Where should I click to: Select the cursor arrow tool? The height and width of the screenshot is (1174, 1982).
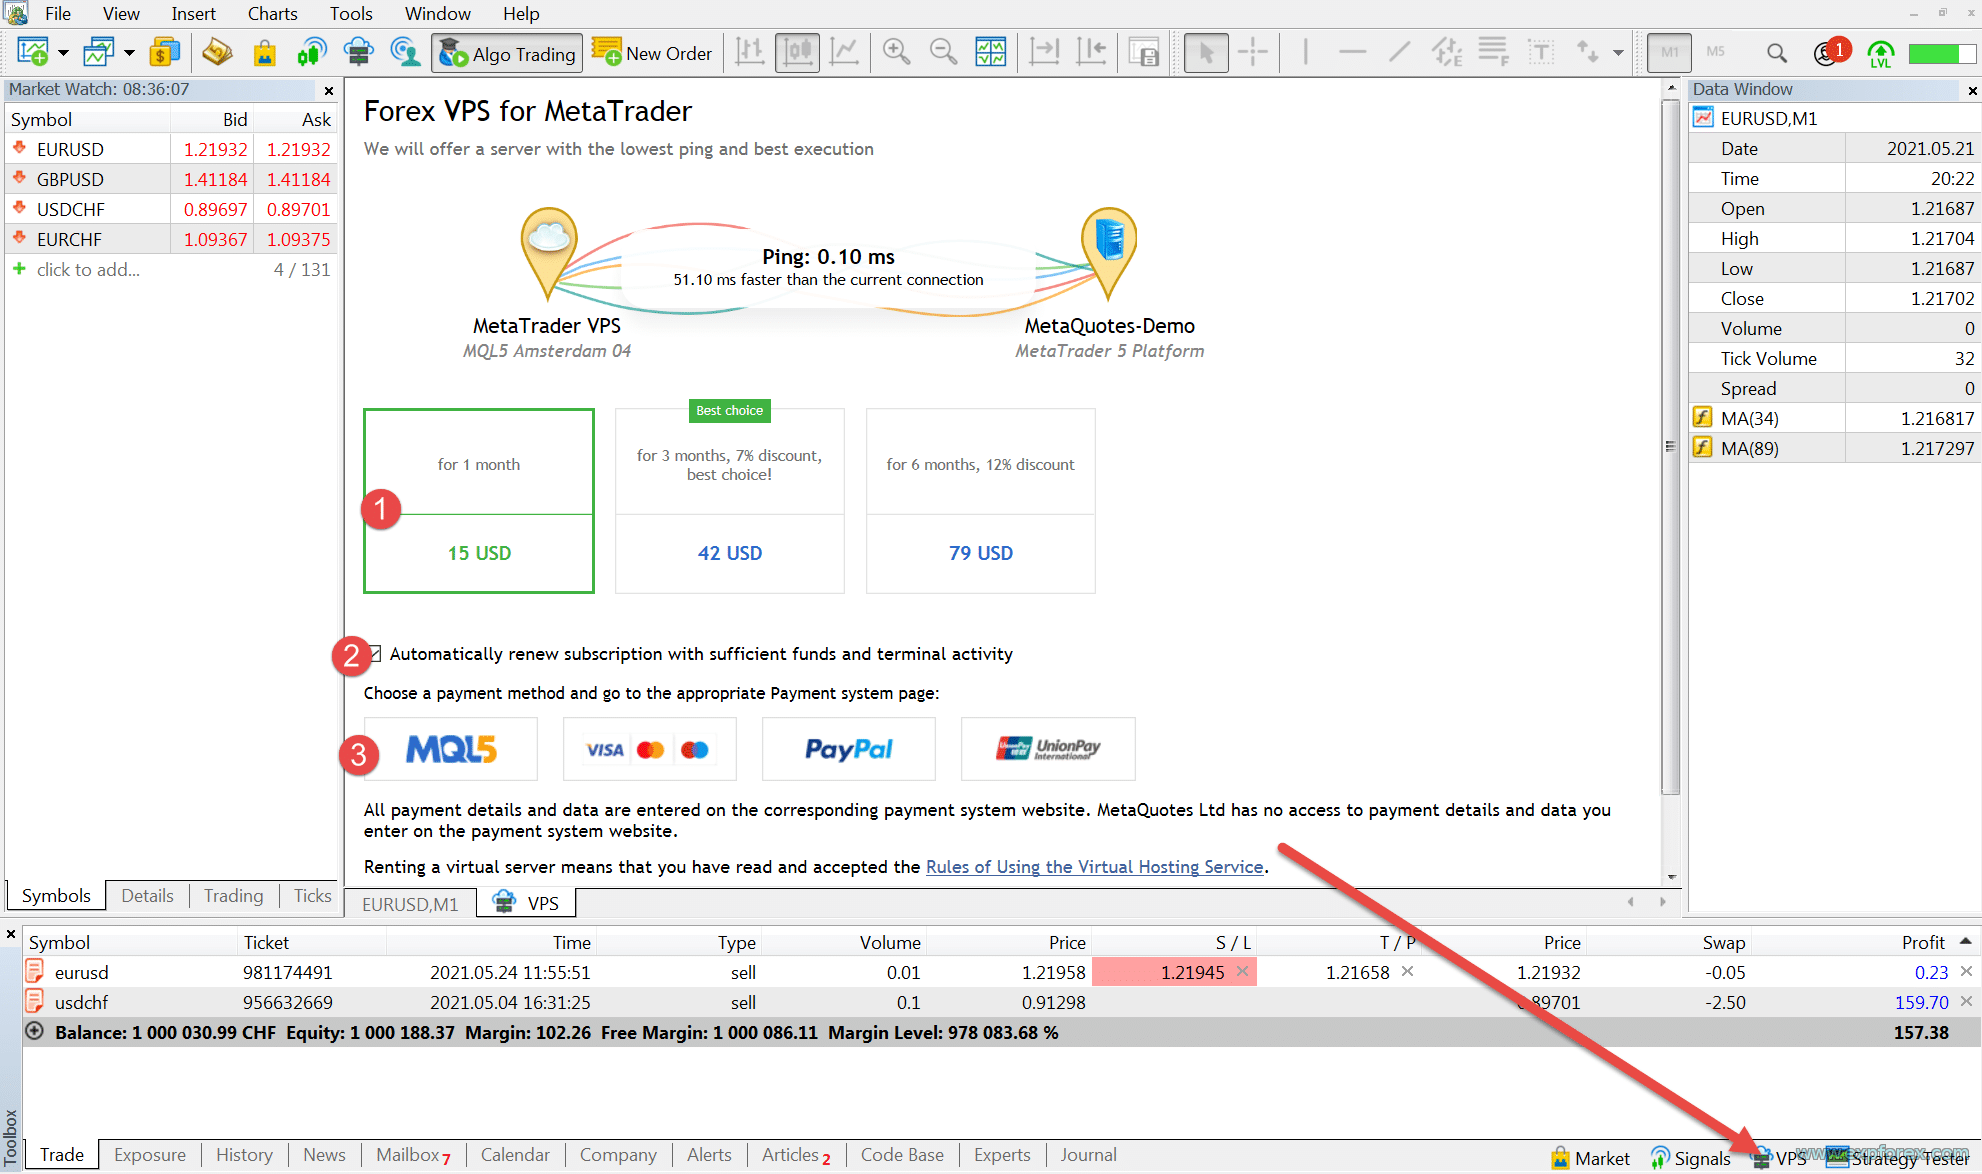[1206, 52]
